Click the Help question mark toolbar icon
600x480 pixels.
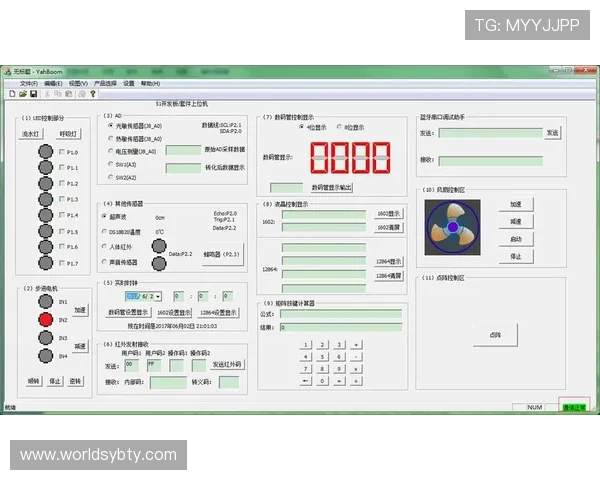pos(92,94)
